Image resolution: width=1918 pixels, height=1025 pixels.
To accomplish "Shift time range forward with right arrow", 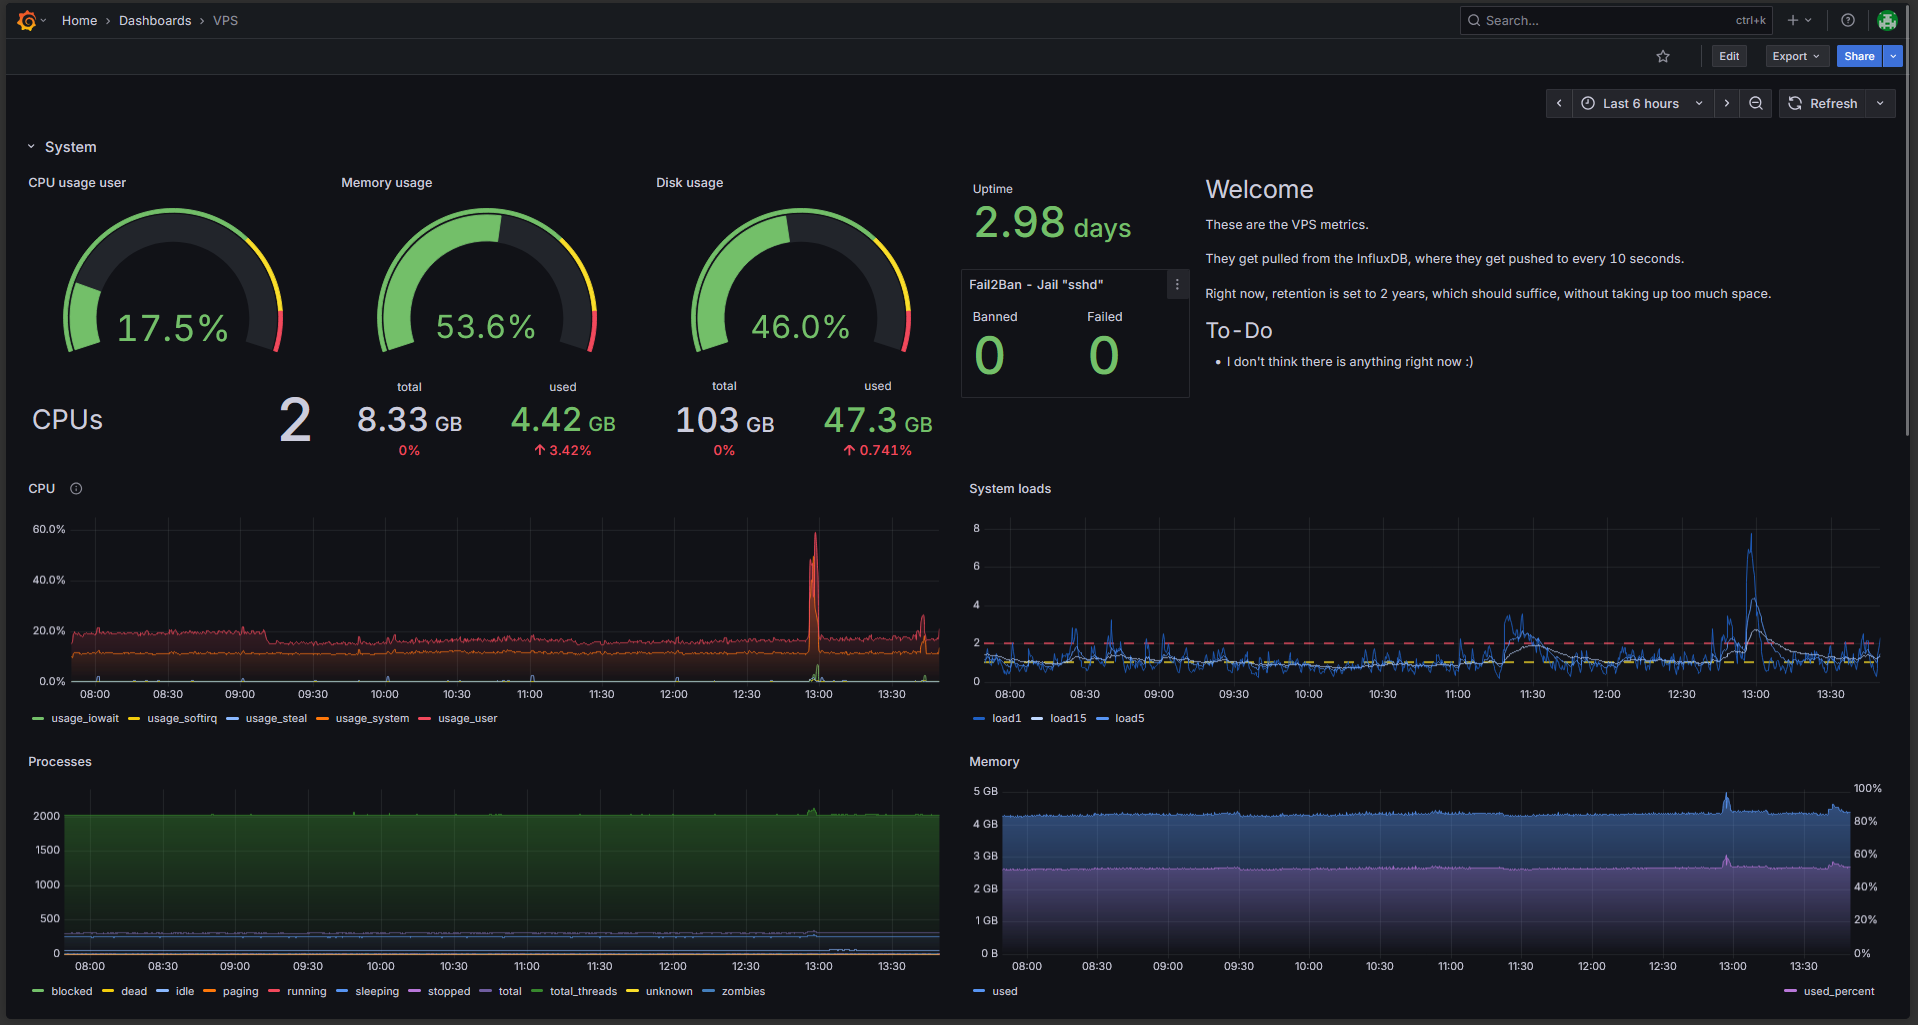I will pyautogui.click(x=1727, y=103).
